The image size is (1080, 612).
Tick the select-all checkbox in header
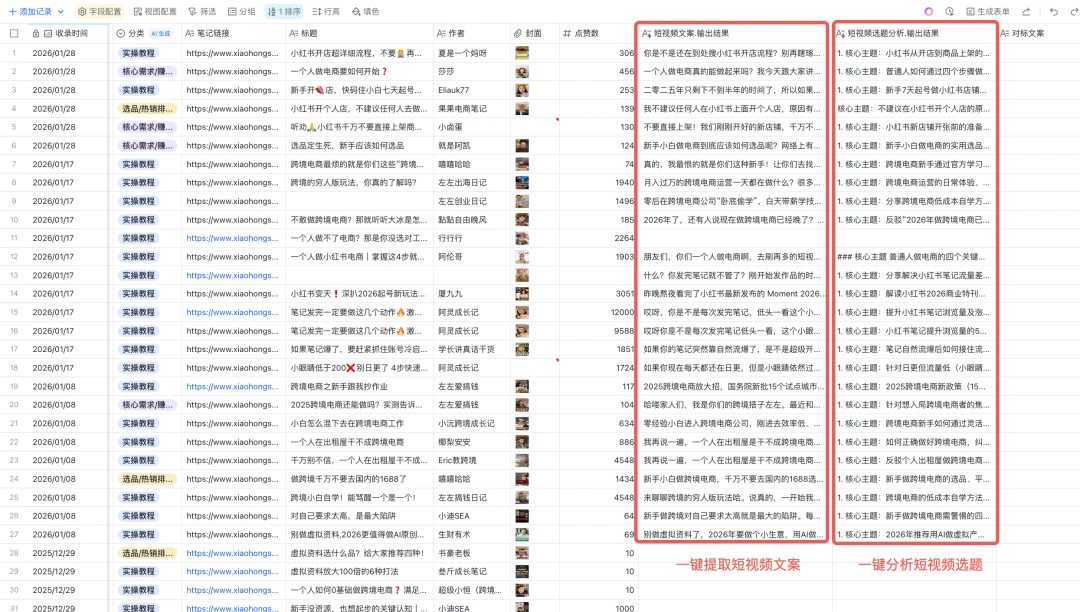point(14,33)
